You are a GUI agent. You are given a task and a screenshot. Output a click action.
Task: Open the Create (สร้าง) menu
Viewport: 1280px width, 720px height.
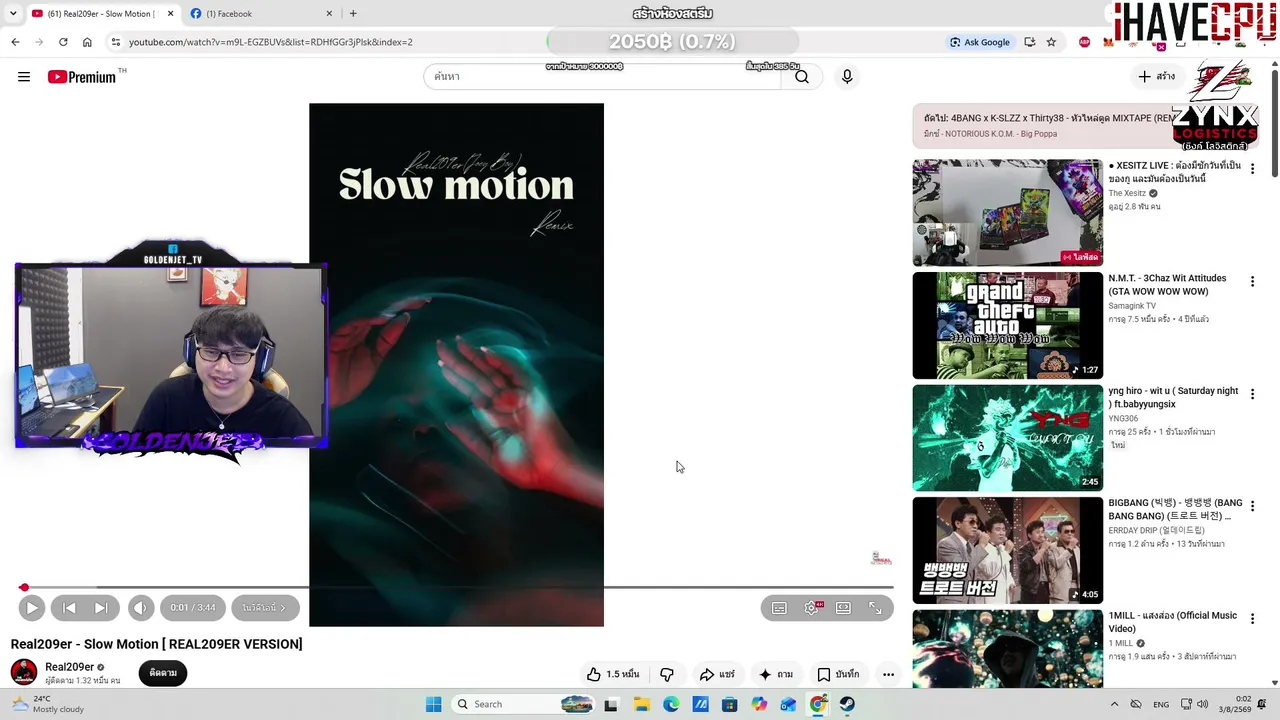click(1157, 77)
